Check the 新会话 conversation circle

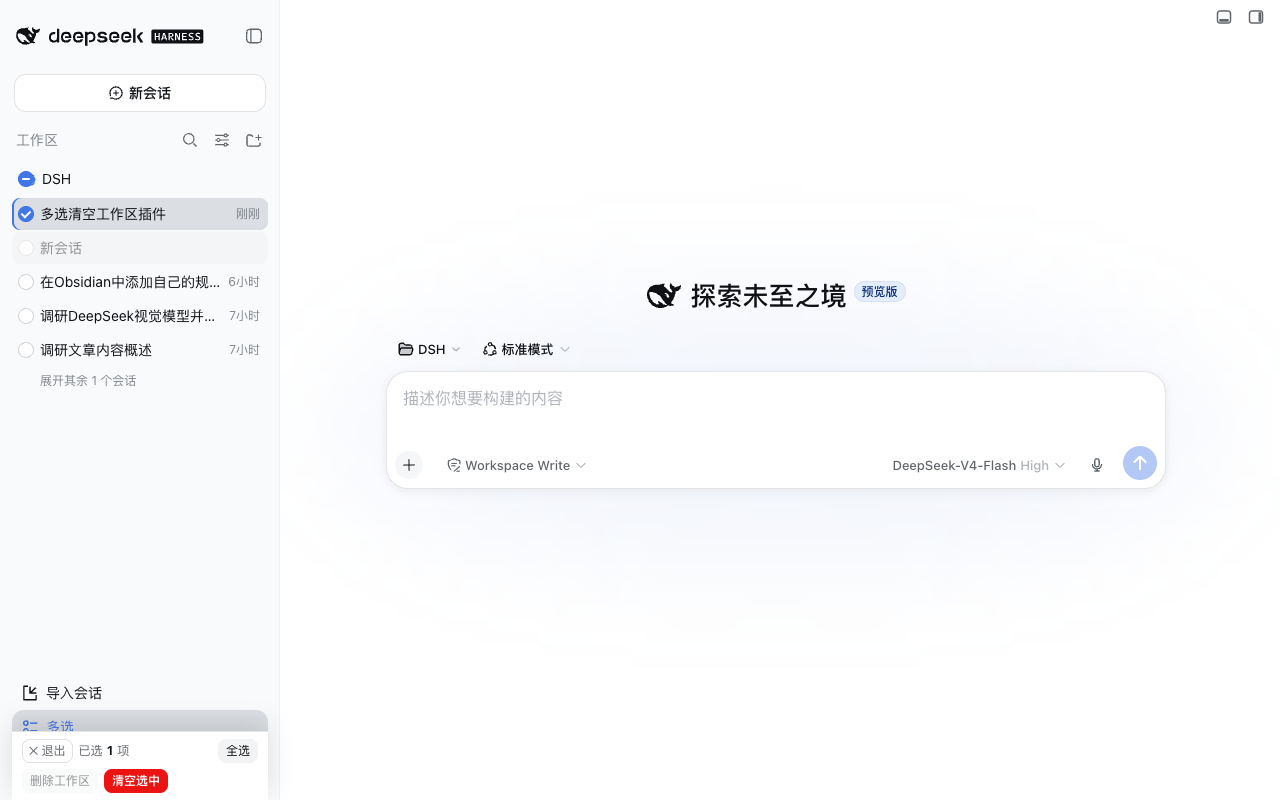click(x=26, y=248)
